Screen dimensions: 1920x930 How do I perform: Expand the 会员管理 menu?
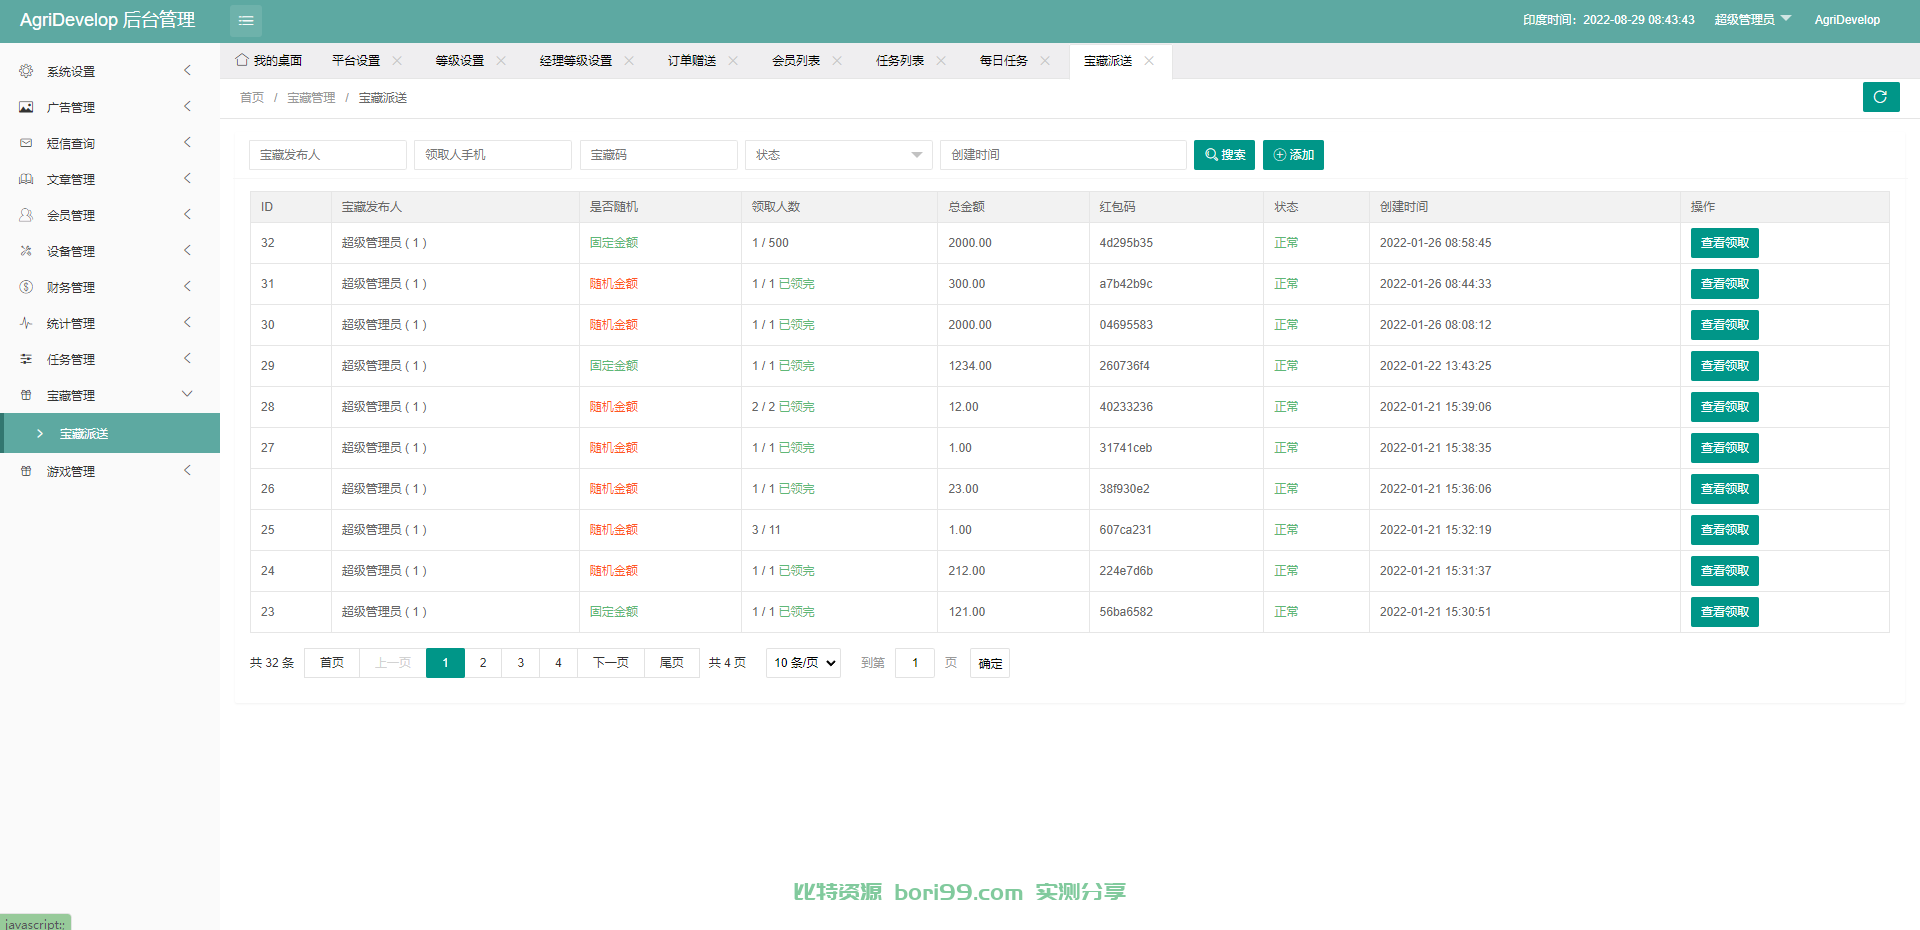click(x=187, y=214)
